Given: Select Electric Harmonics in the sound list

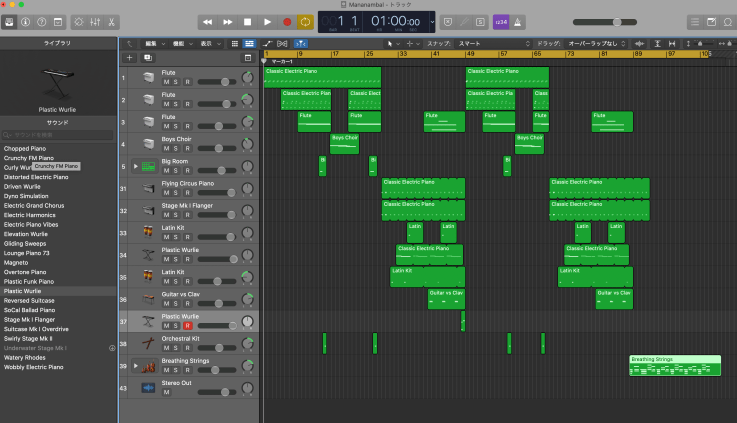Looking at the screenshot, I should tap(30, 215).
